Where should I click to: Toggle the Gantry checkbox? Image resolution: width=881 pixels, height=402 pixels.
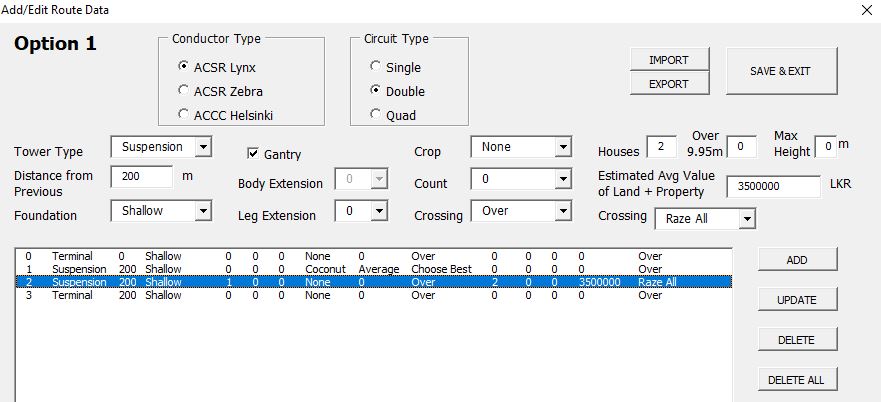(253, 154)
